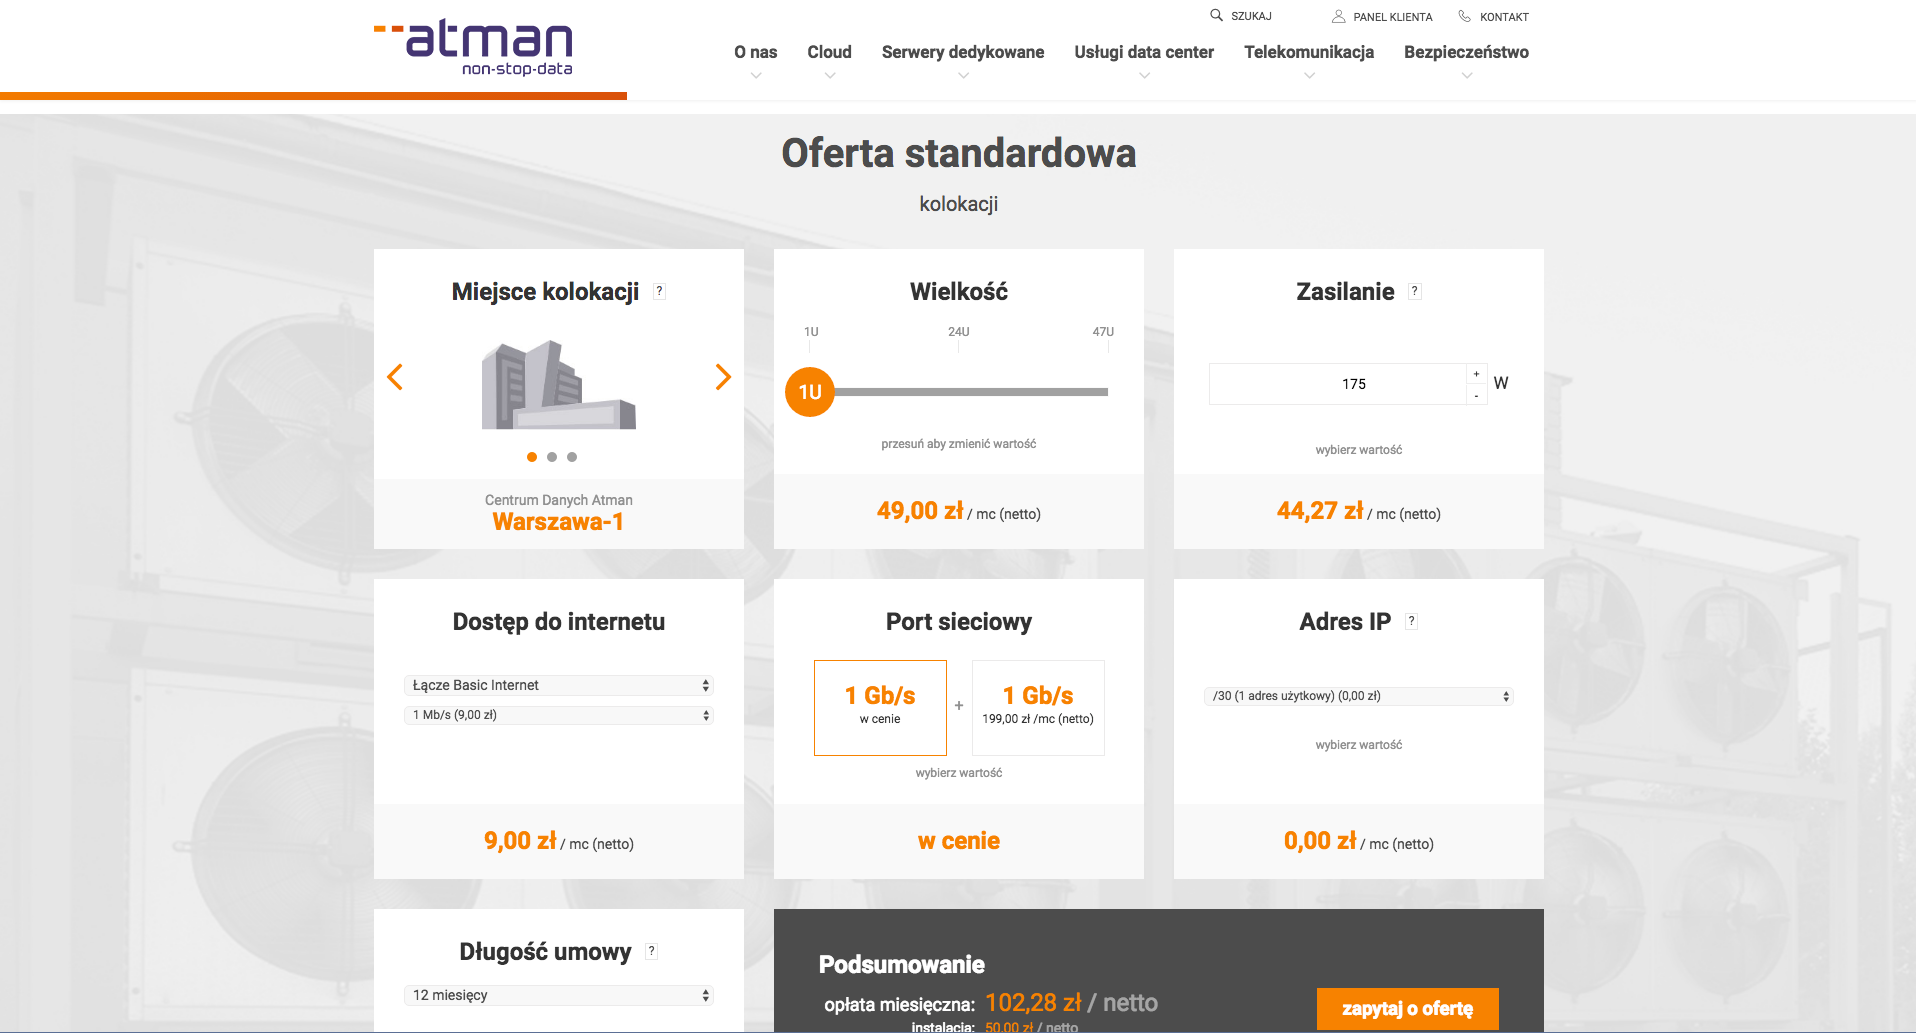Open the O nas menu
The width and height of the screenshot is (1916, 1033).
[755, 52]
